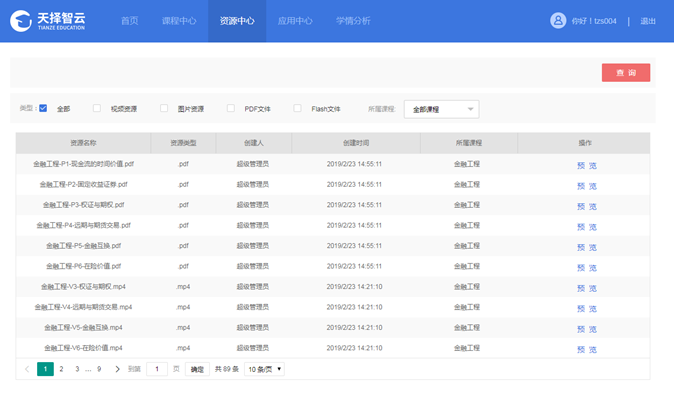674x396 pixels.
Task: Open the 学情分析 nav tab
Action: point(353,21)
